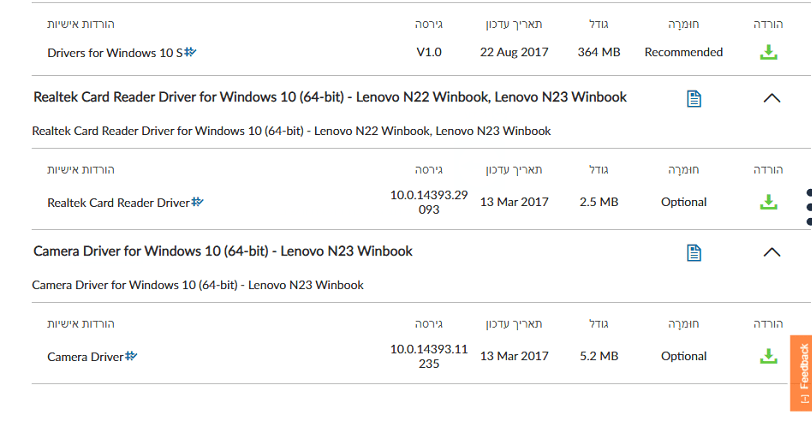Click the Realtek Card Reader Driver bold heading
812x446 pixels.
(x=330, y=97)
